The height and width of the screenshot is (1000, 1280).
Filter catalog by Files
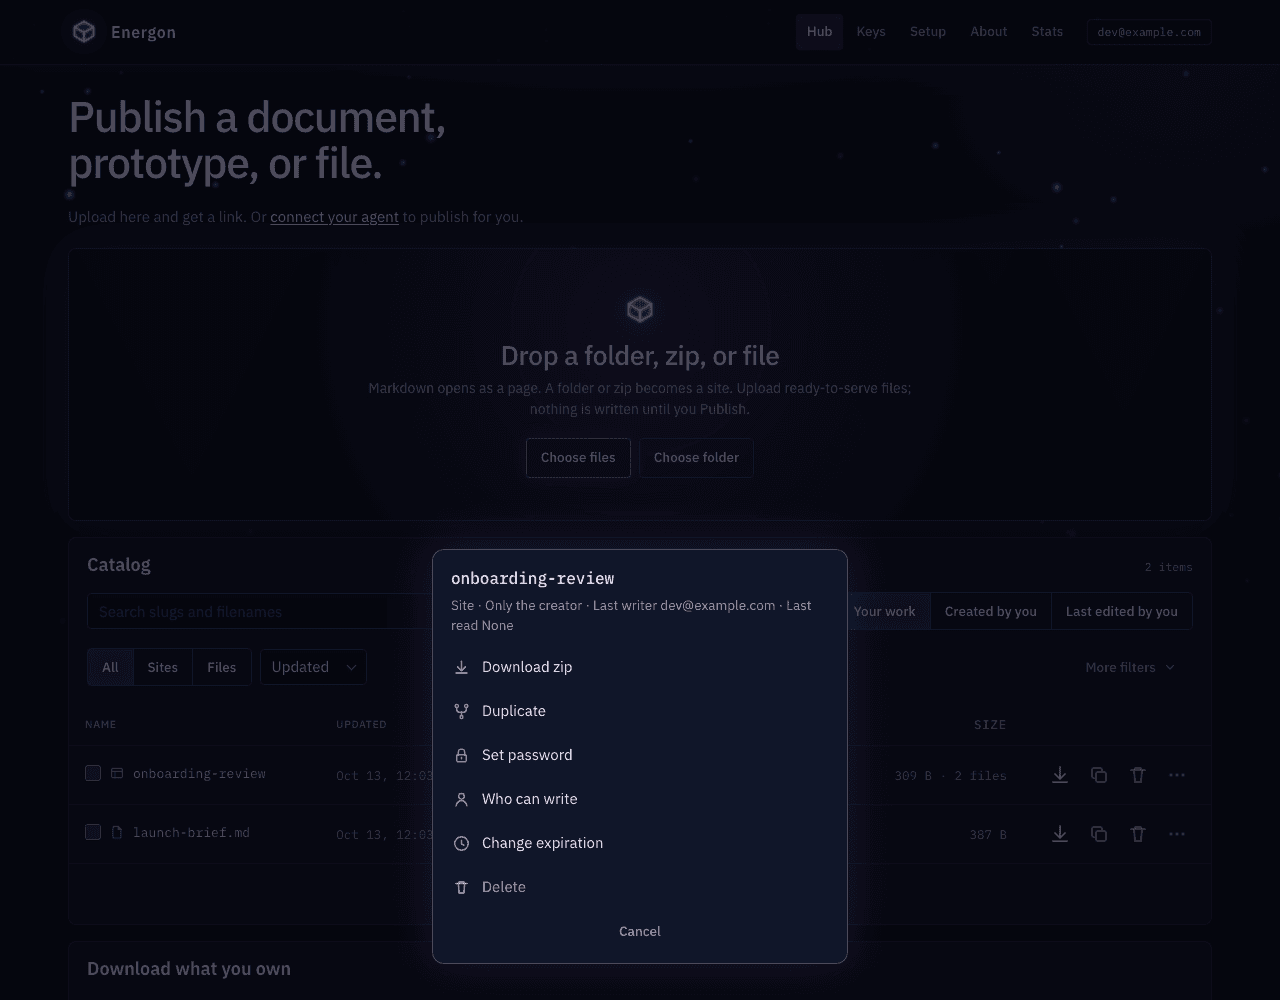click(222, 667)
